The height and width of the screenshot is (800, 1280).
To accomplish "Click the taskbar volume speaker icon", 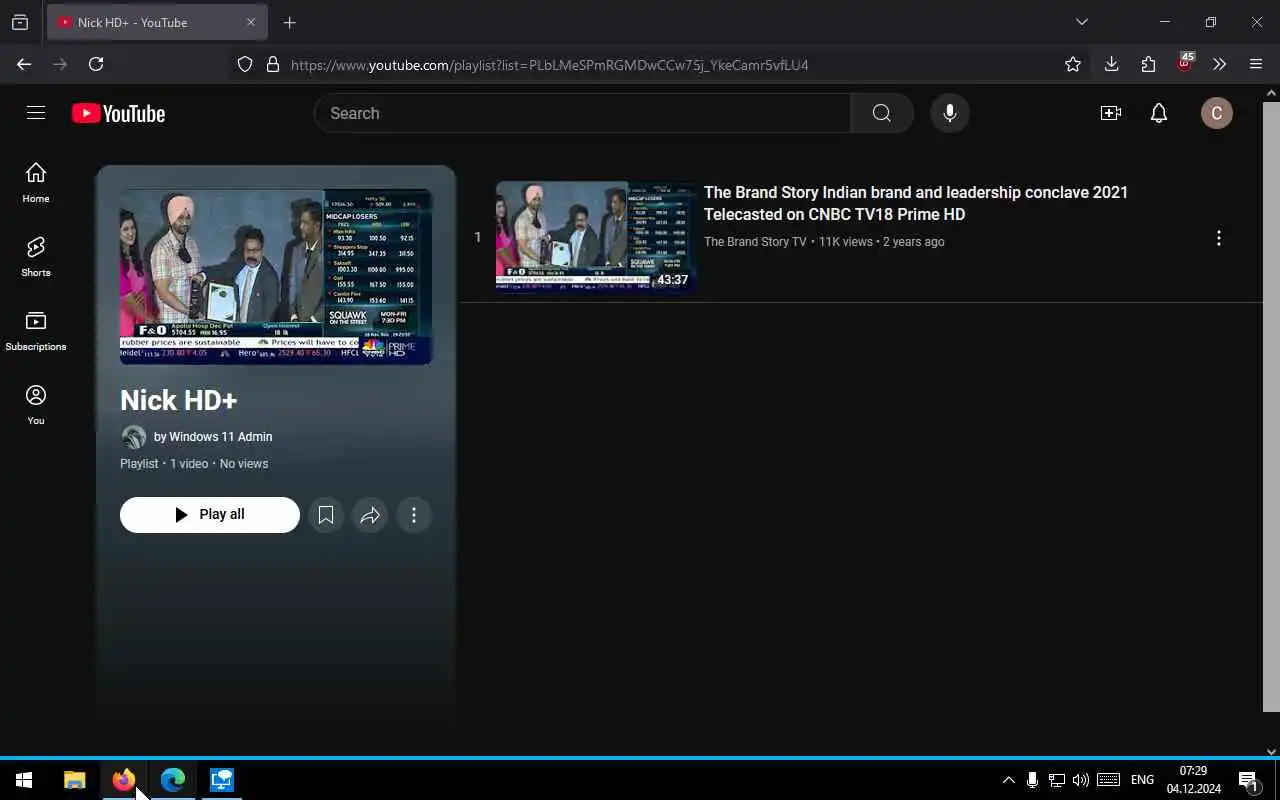I will [1081, 780].
